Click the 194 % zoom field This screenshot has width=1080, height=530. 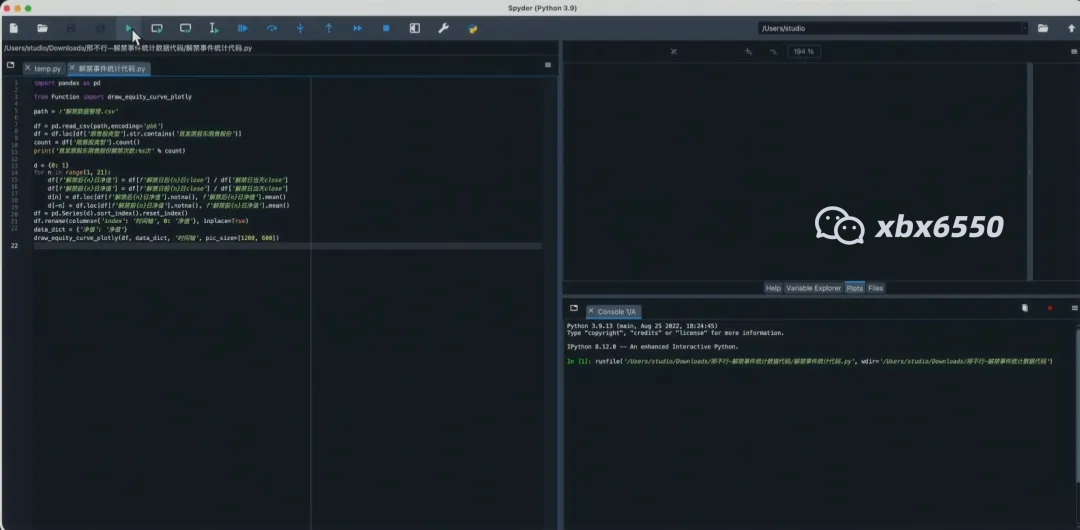click(x=803, y=52)
